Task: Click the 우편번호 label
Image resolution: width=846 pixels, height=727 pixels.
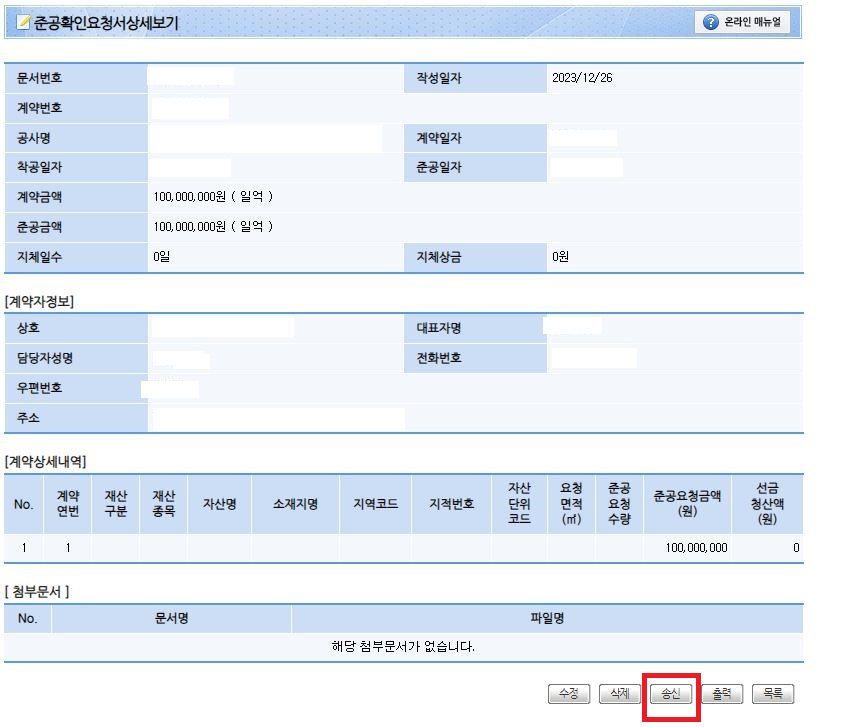Action: coord(39,388)
